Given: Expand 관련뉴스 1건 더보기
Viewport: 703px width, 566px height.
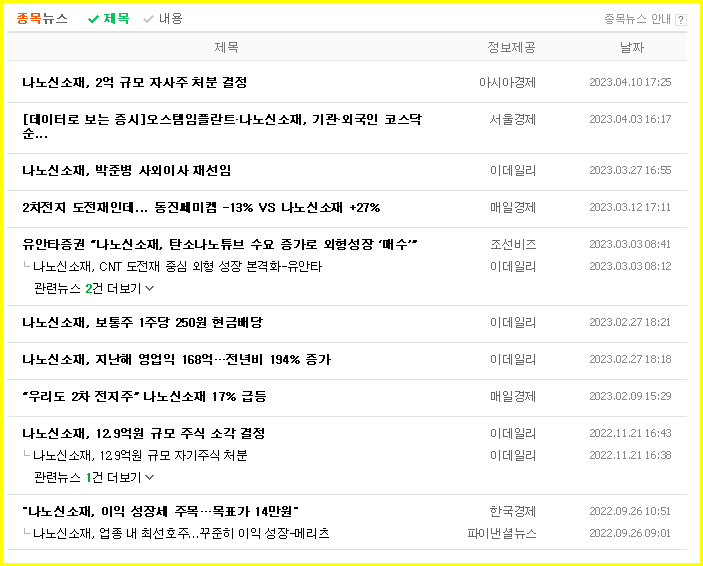Looking at the screenshot, I should click(x=94, y=478).
